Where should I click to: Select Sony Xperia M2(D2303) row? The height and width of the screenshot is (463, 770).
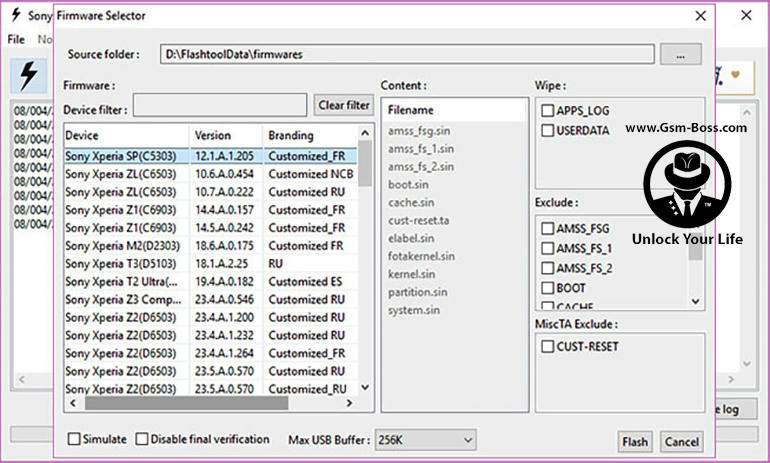211,246
